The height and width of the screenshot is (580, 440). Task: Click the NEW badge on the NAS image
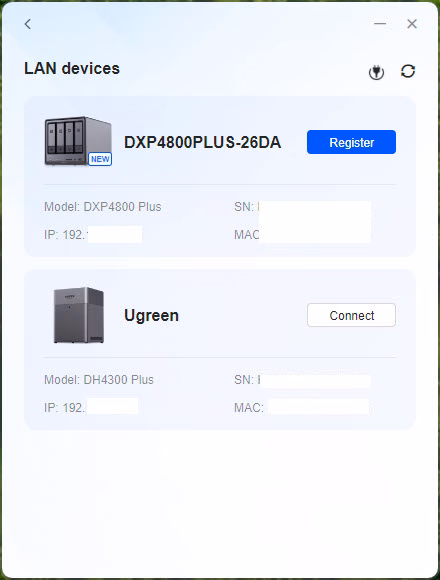point(100,159)
